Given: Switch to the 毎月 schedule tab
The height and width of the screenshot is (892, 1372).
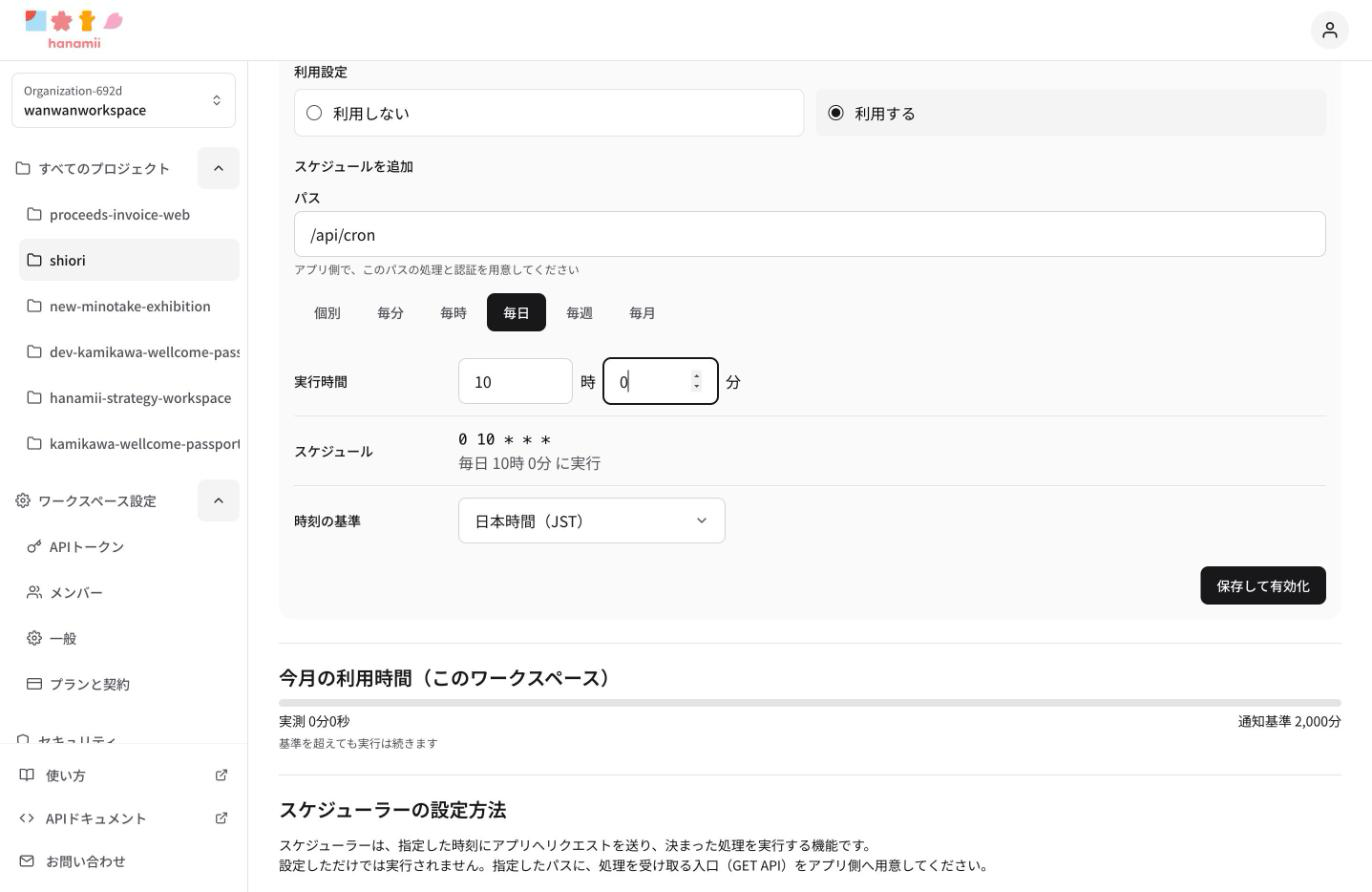Looking at the screenshot, I should click(x=642, y=313).
